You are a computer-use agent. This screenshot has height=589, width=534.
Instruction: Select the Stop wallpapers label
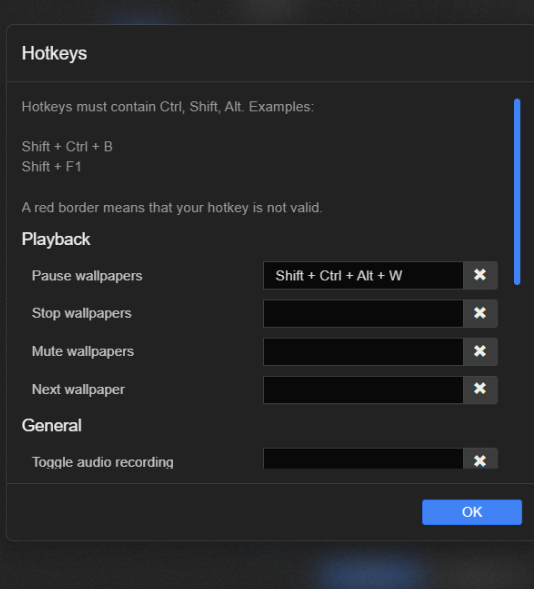pyautogui.click(x=82, y=313)
